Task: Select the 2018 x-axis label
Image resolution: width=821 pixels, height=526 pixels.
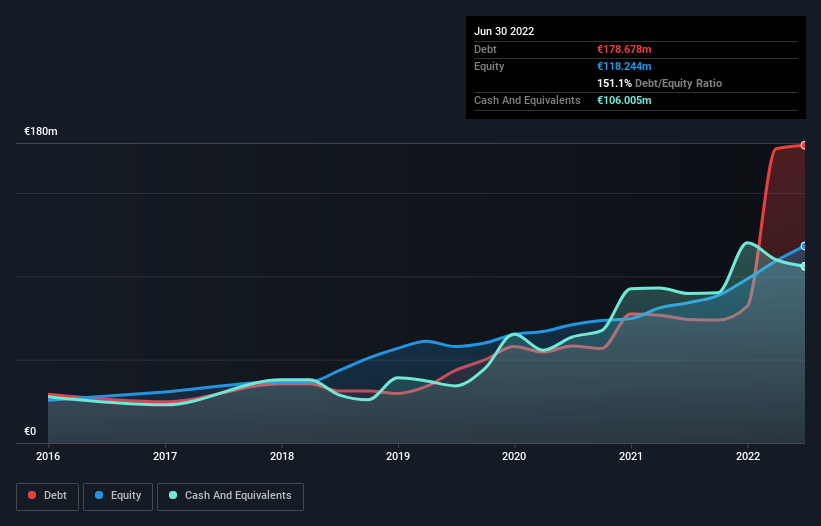Action: click(x=282, y=456)
